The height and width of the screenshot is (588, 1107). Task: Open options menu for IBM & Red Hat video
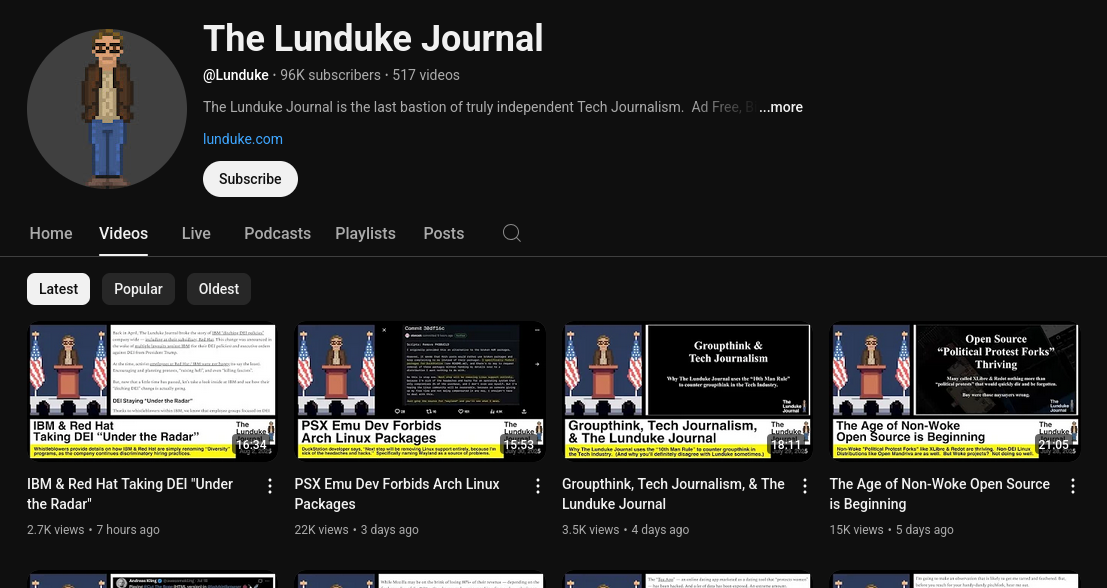270,486
